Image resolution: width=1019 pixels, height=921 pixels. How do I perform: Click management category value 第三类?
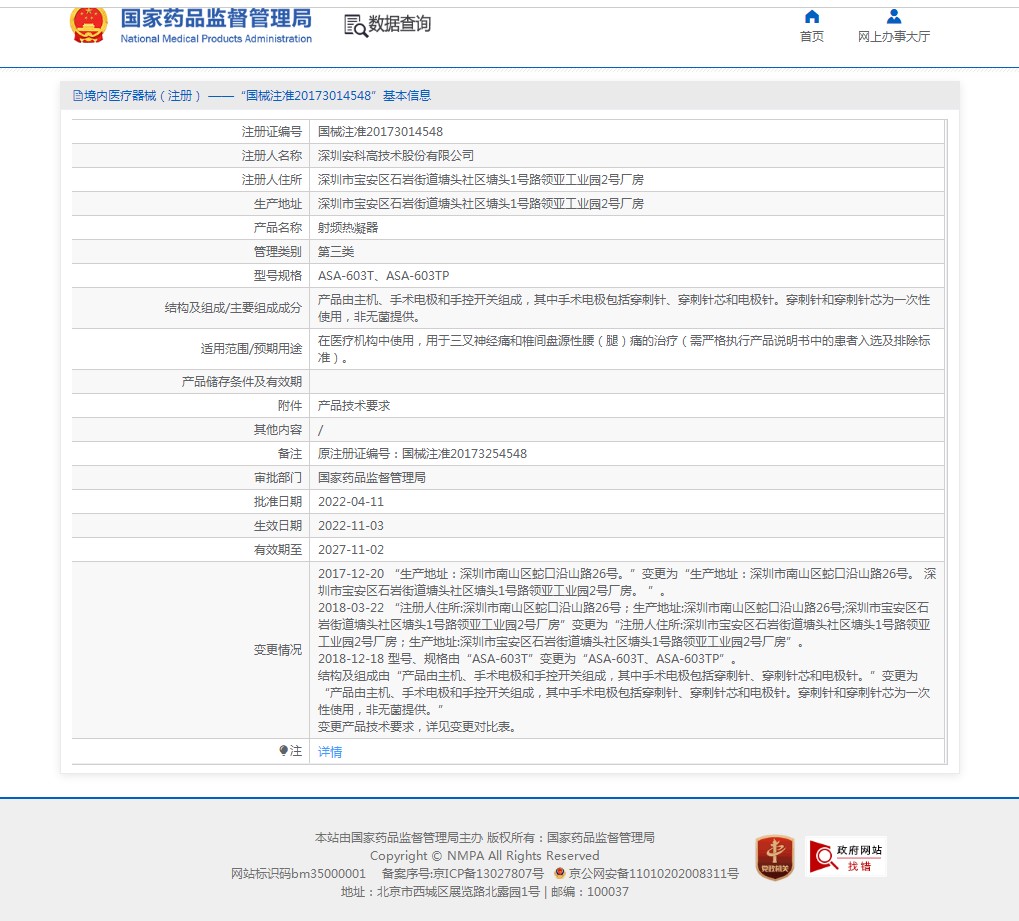336,252
